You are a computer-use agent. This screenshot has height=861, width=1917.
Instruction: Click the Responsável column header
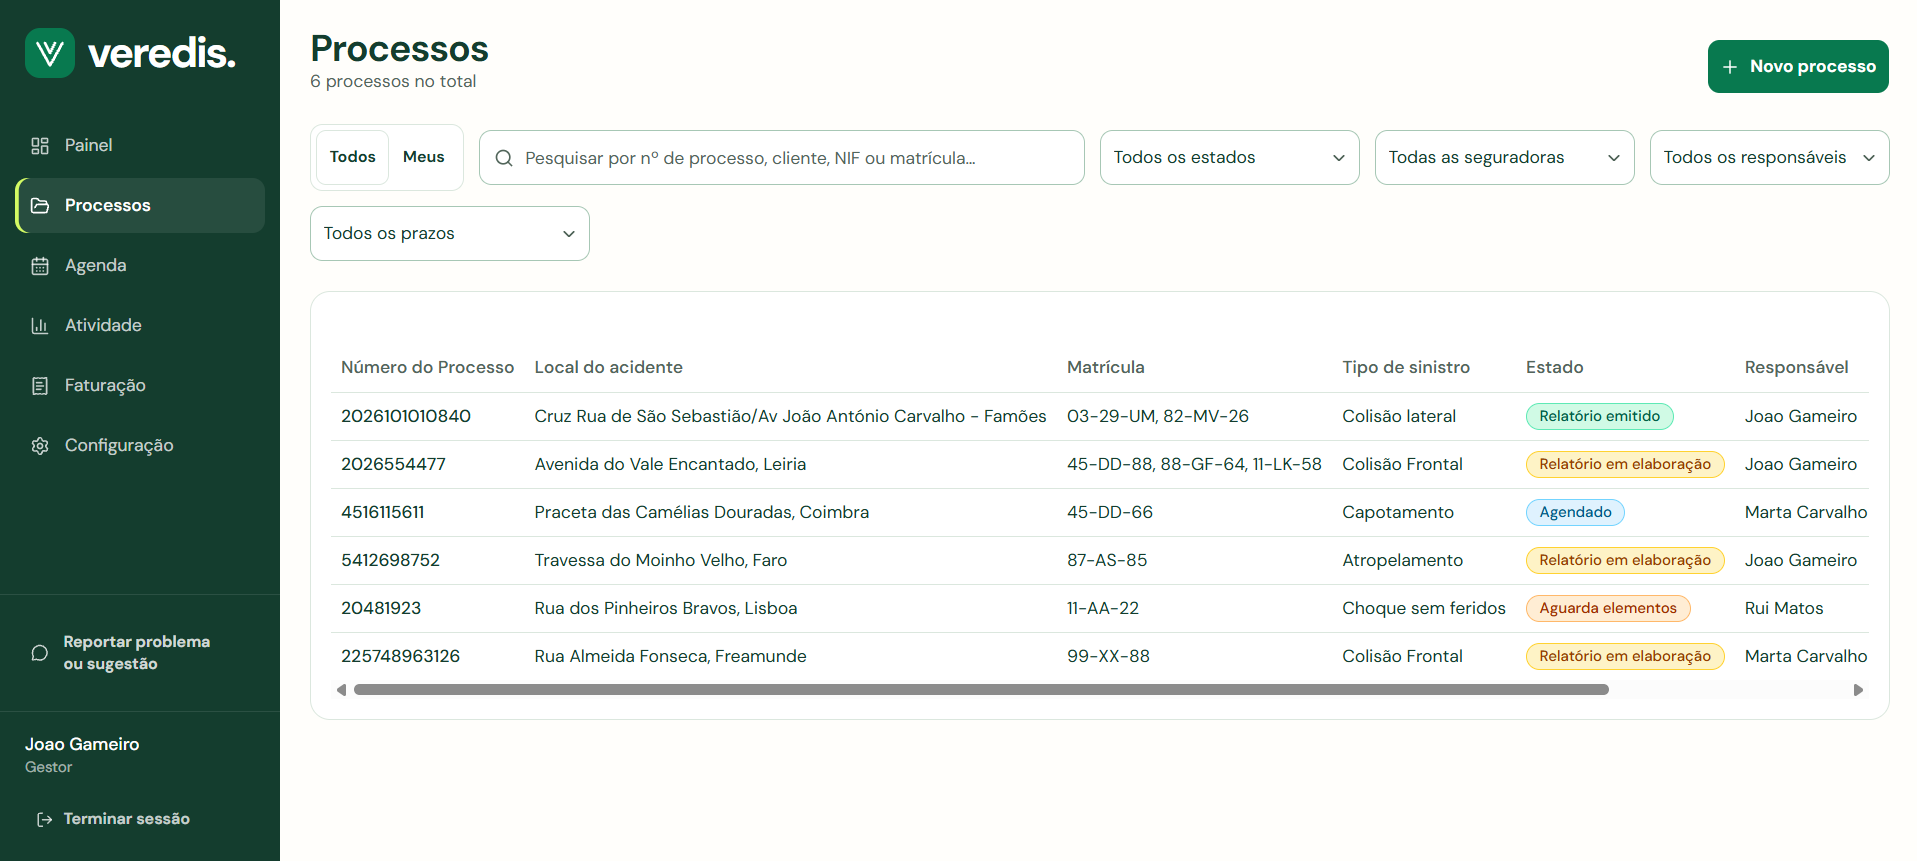[1796, 368]
